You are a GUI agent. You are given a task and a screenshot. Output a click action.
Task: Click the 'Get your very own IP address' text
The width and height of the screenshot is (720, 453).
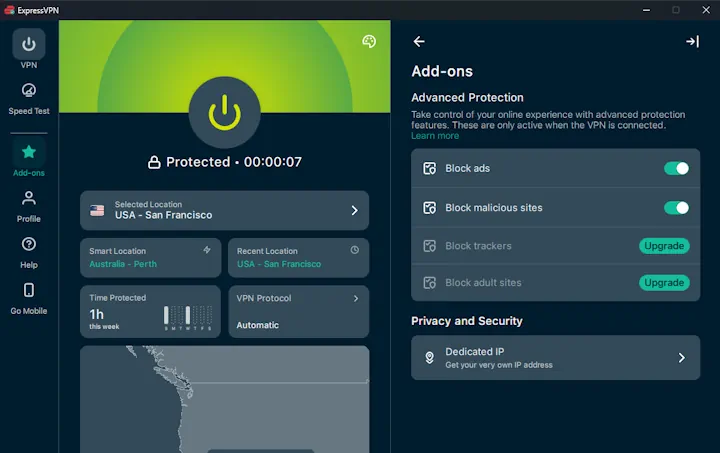pos(499,365)
